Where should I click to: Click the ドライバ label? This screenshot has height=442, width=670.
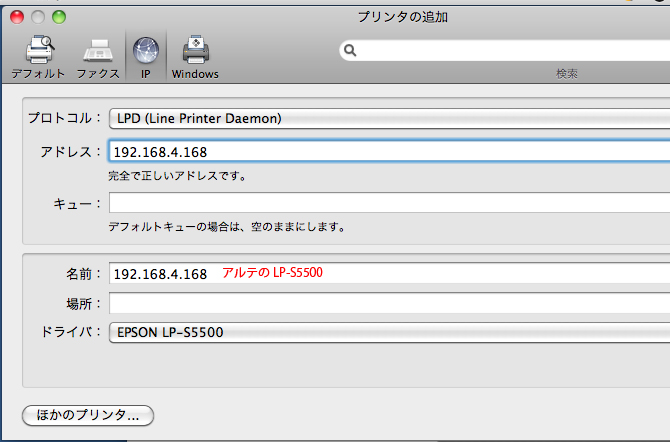click(71, 332)
